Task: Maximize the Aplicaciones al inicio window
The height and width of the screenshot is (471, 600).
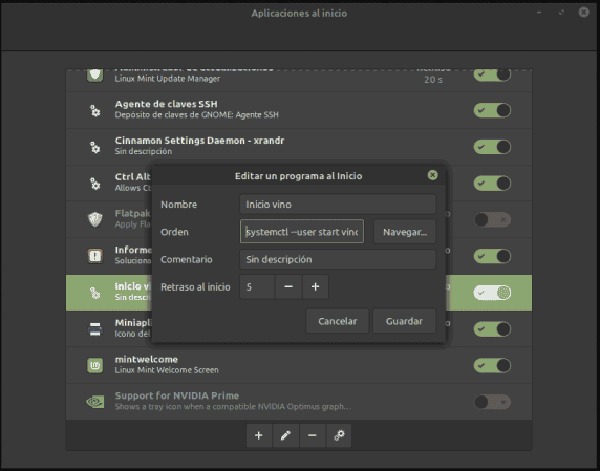Action: pos(561,13)
